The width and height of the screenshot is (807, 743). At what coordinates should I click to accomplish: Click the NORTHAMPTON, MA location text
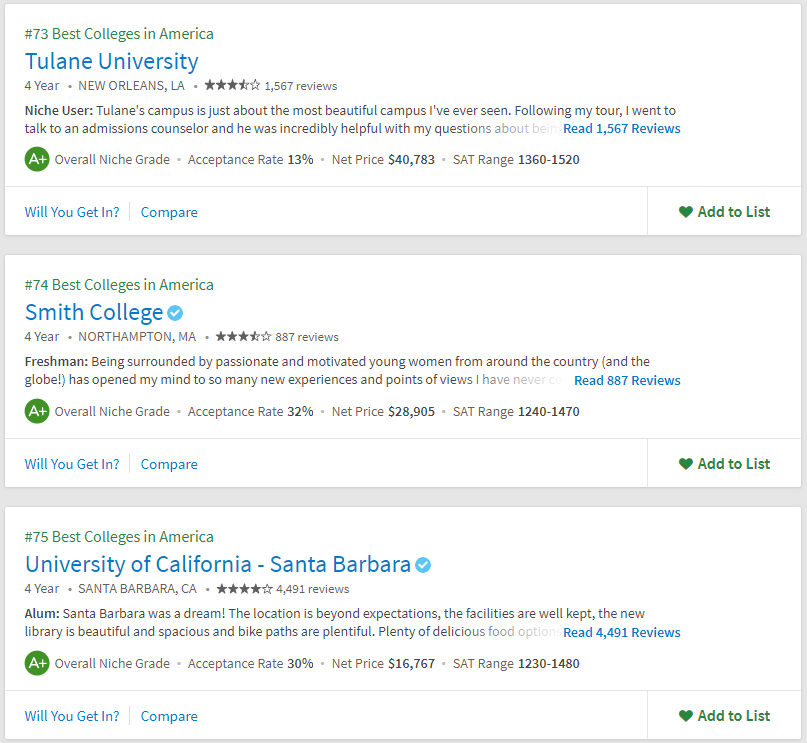click(137, 337)
